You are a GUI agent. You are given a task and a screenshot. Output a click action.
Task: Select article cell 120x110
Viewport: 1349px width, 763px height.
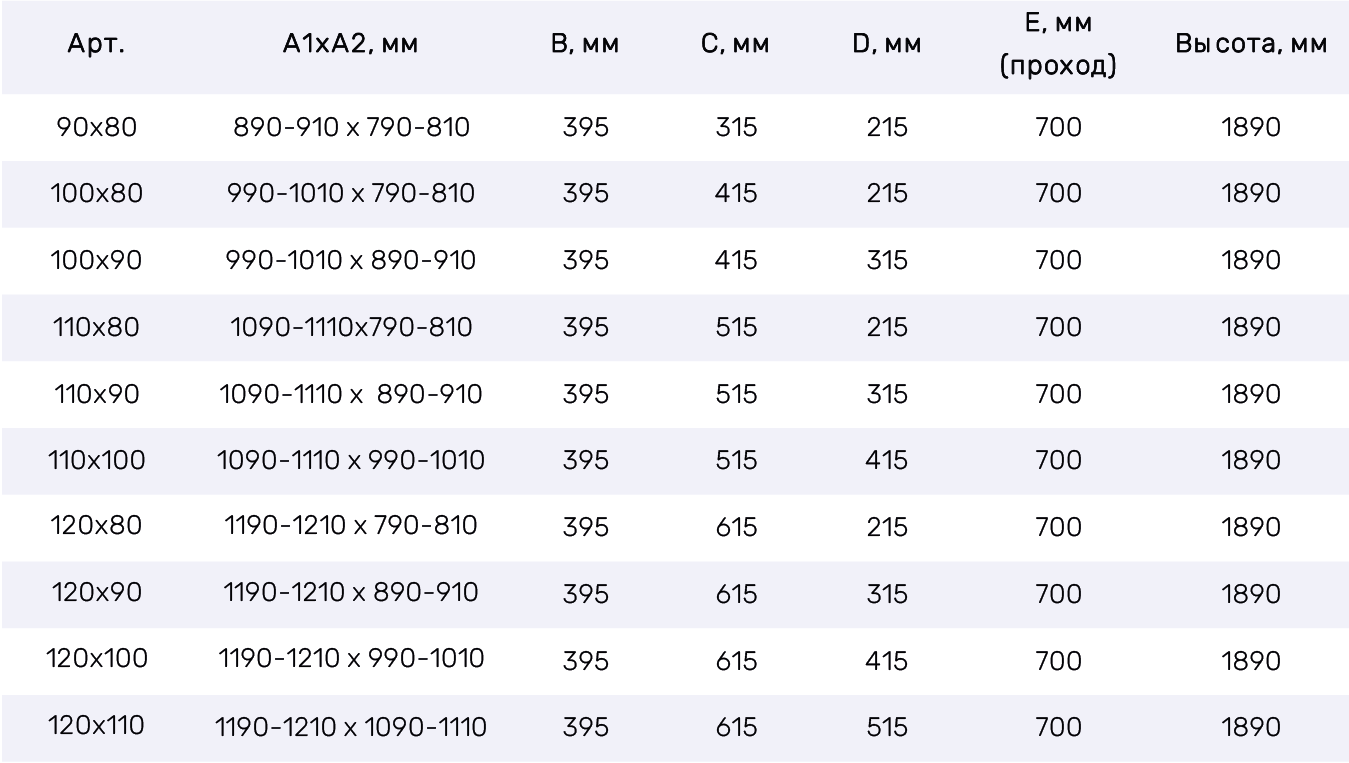tap(96, 727)
